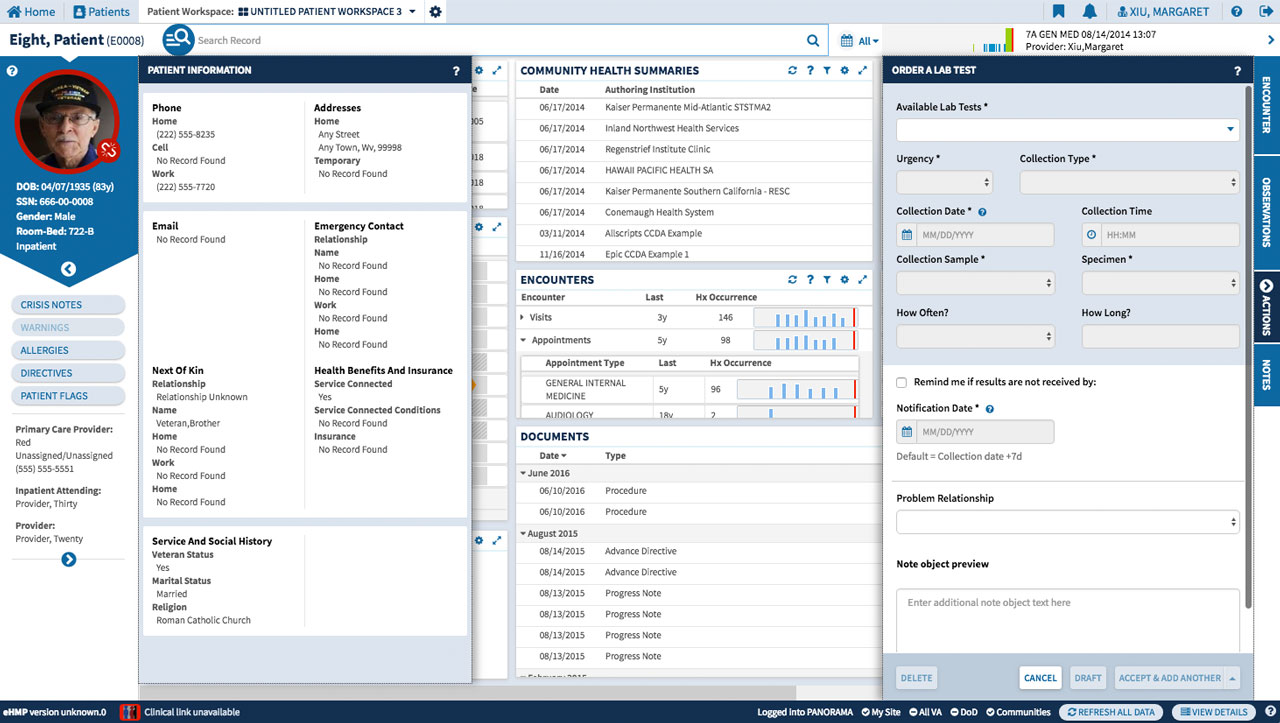Open the Encounter side tab
This screenshot has height=723, width=1280.
pos(1267,105)
